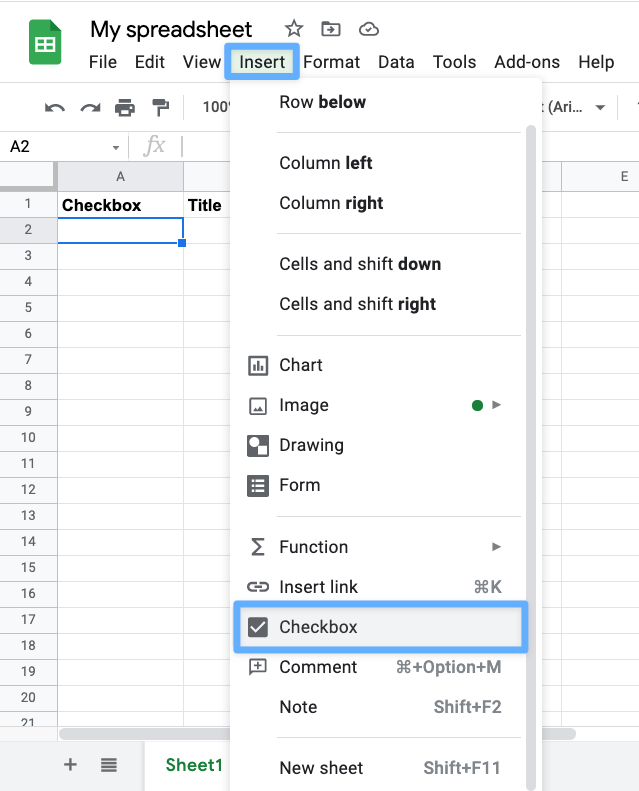
Task: Switch to the Sheet1 tab
Action: coord(194,765)
